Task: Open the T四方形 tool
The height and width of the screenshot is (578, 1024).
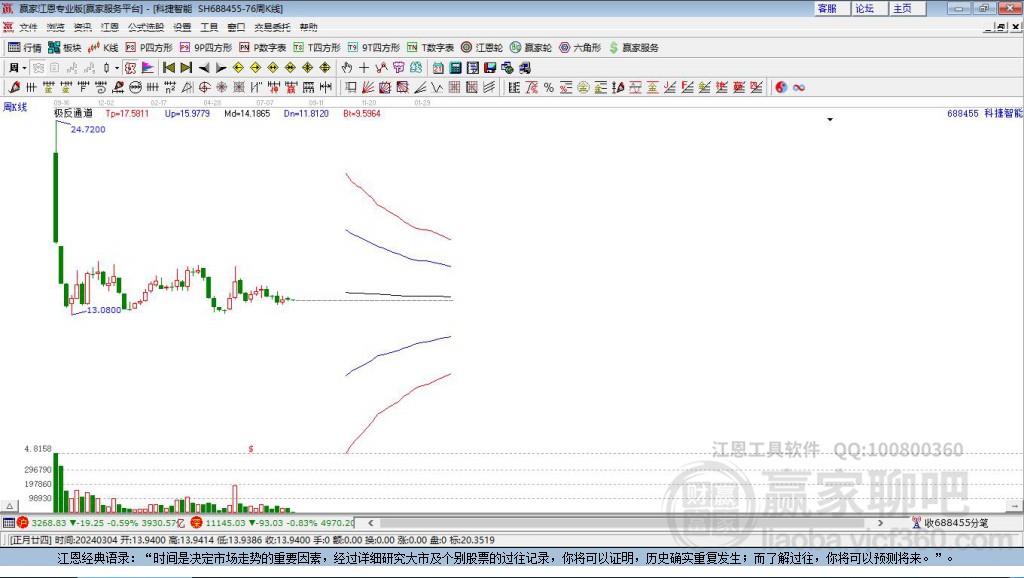Action: (317, 48)
